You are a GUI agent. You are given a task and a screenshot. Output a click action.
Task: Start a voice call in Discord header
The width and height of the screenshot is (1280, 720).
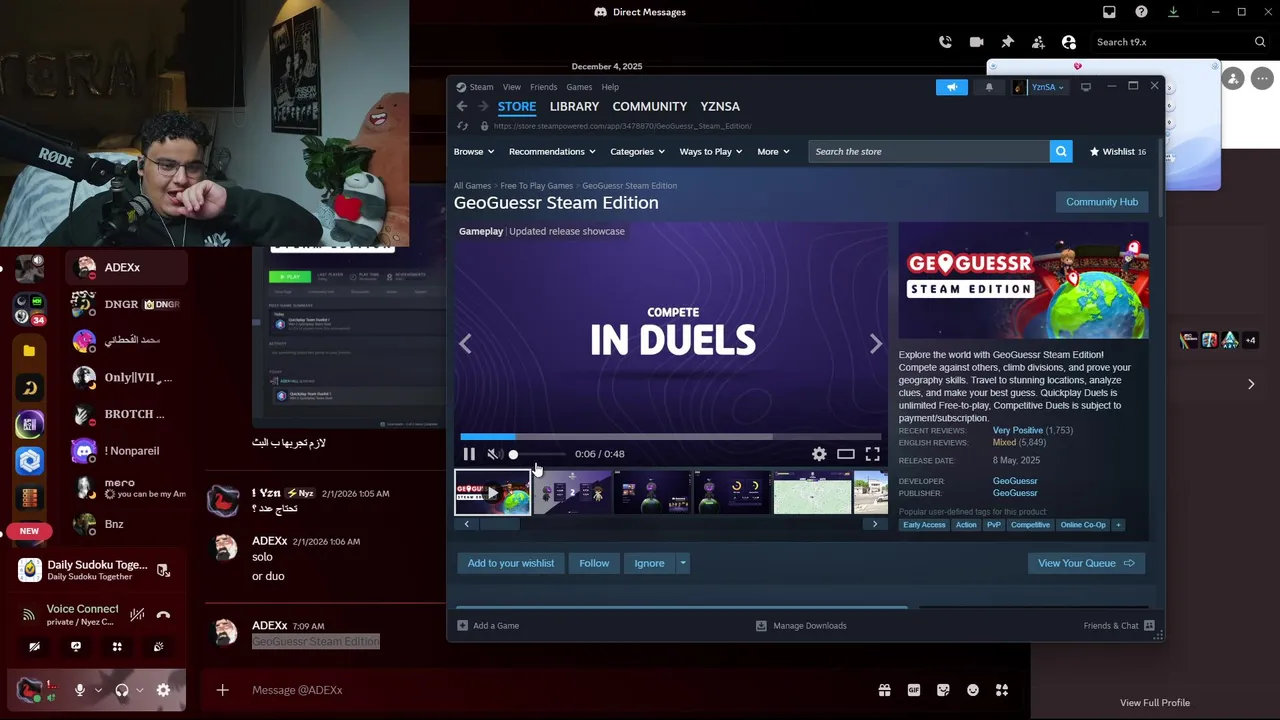pyautogui.click(x=945, y=42)
